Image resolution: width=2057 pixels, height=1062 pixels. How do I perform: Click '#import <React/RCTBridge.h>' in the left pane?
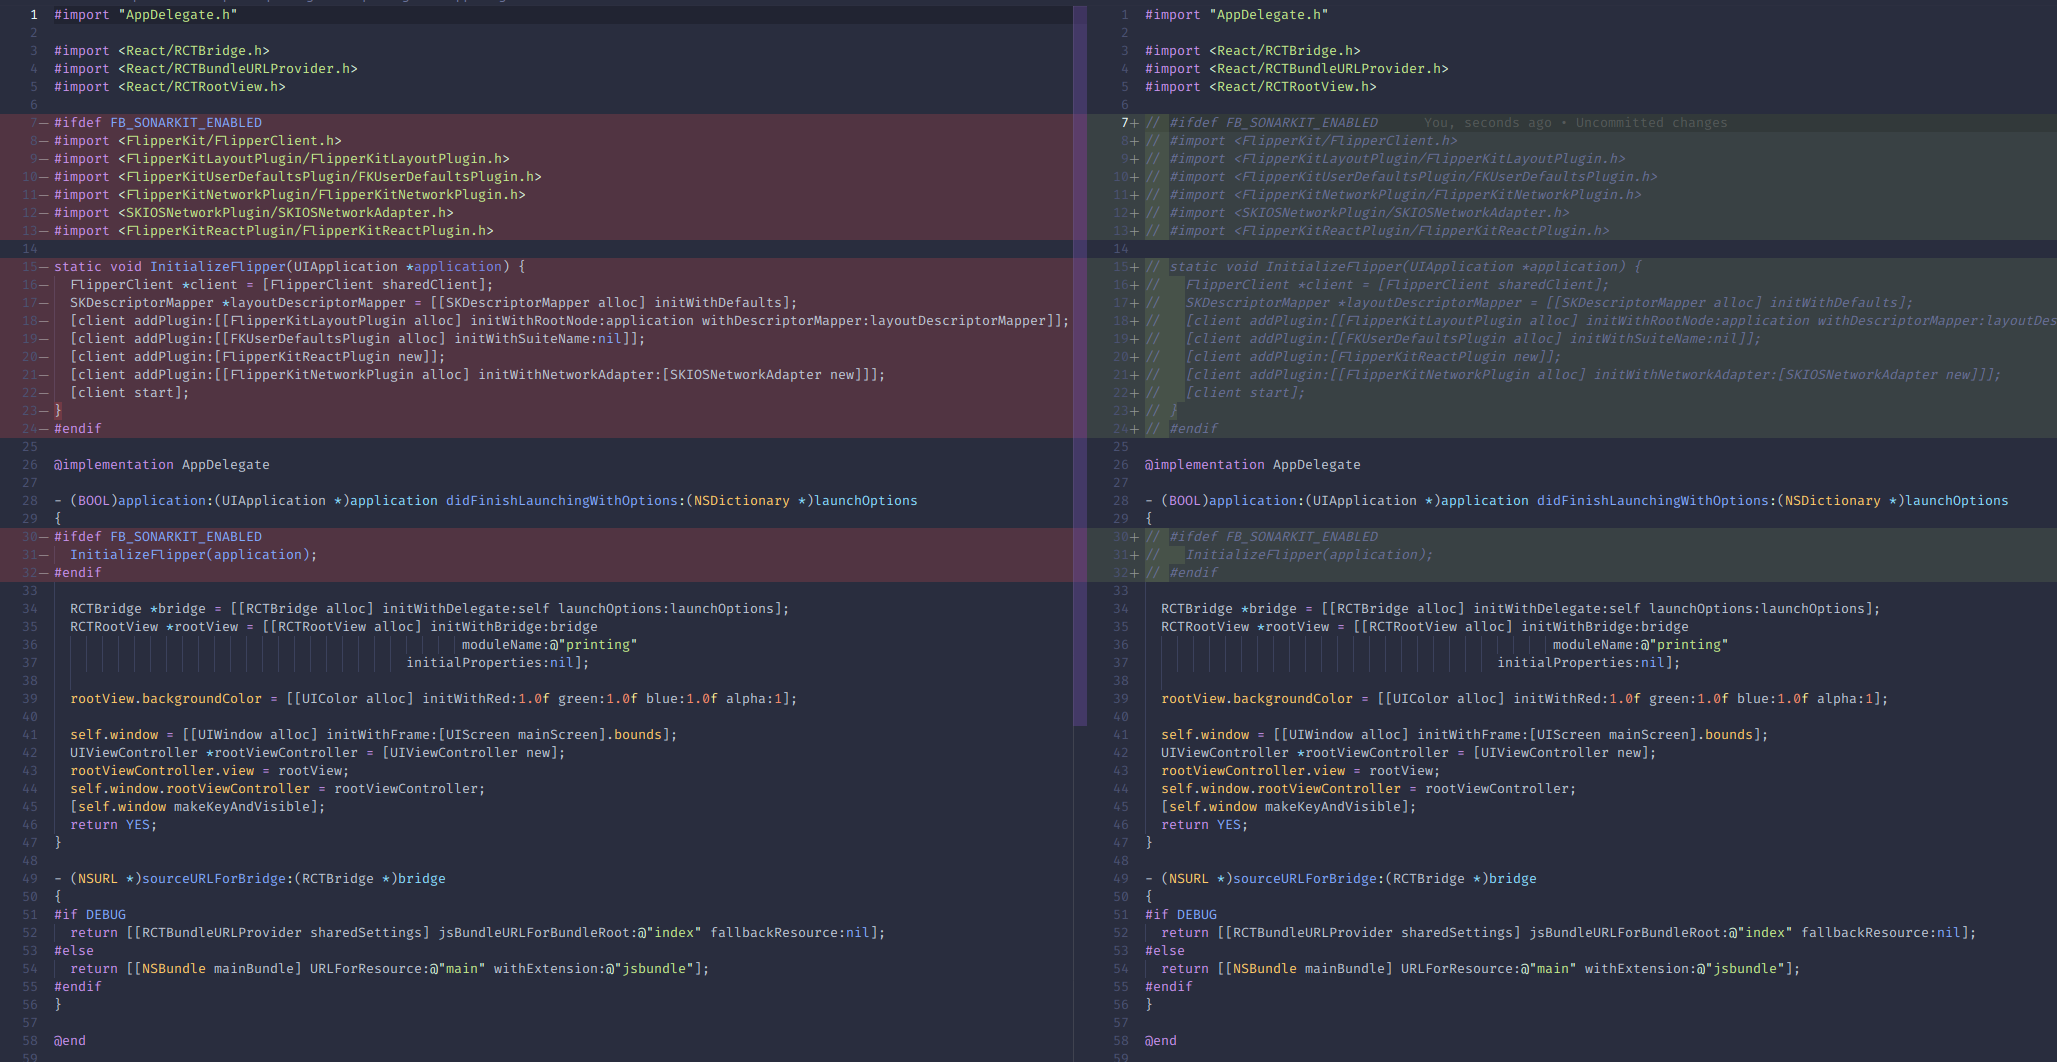click(162, 51)
